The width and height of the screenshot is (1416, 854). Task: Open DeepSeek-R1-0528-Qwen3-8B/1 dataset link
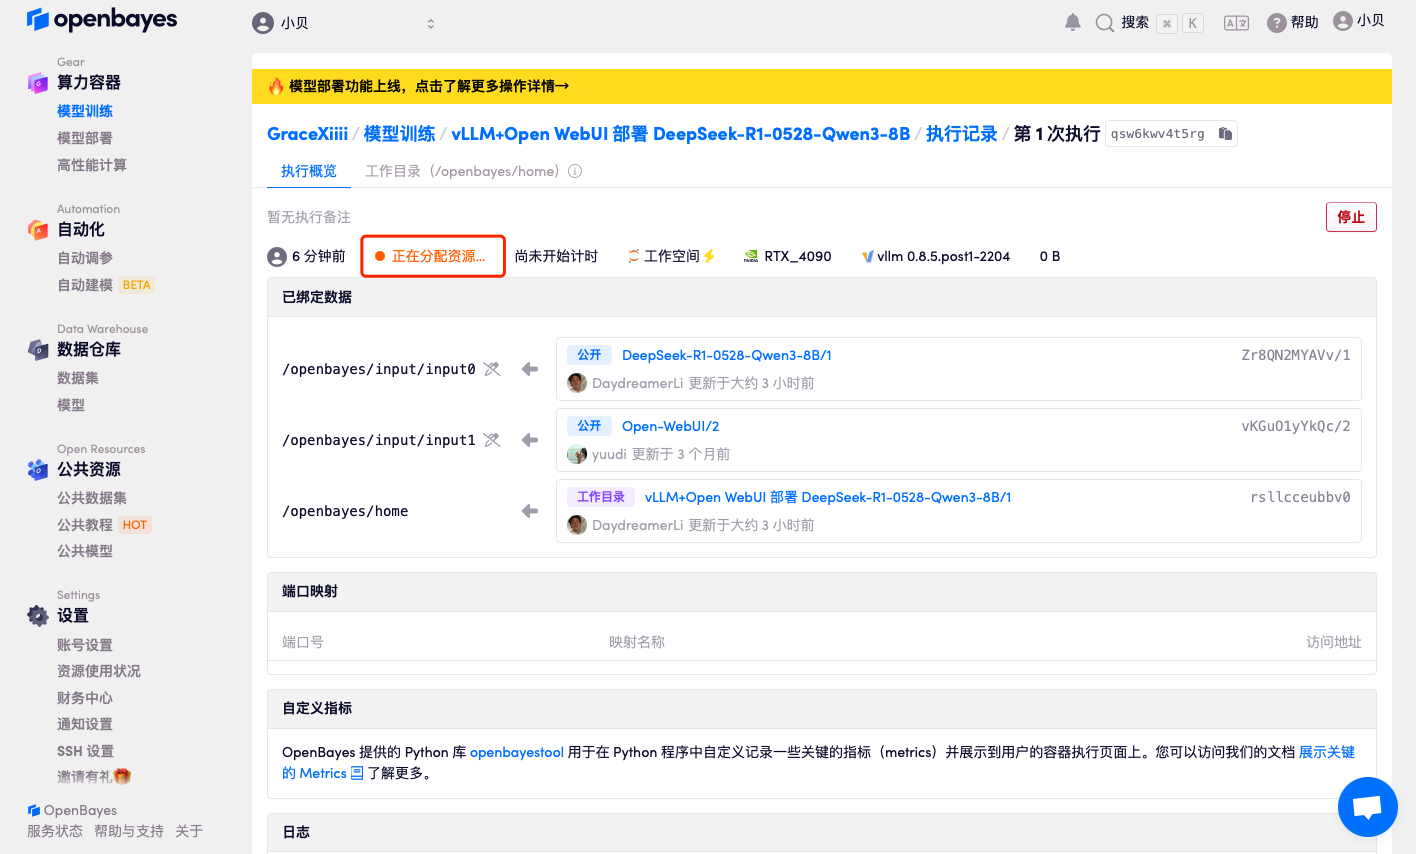pos(726,355)
